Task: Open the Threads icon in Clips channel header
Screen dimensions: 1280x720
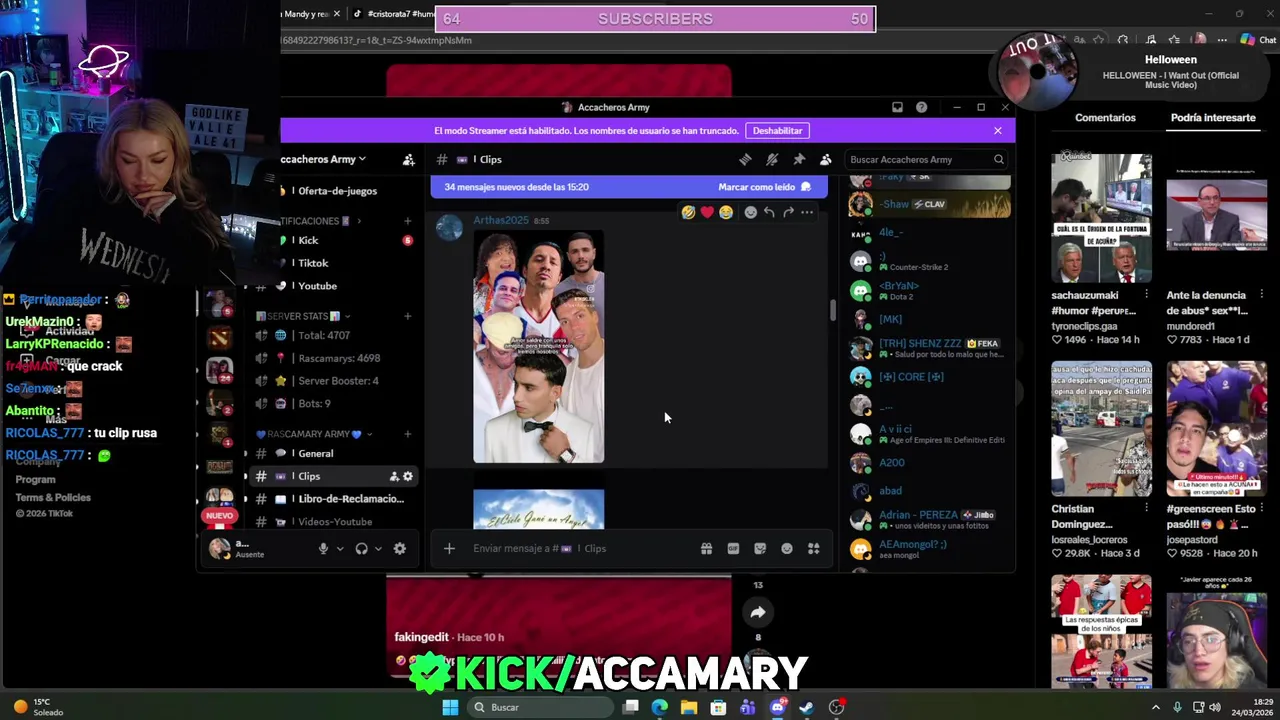Action: tap(745, 159)
